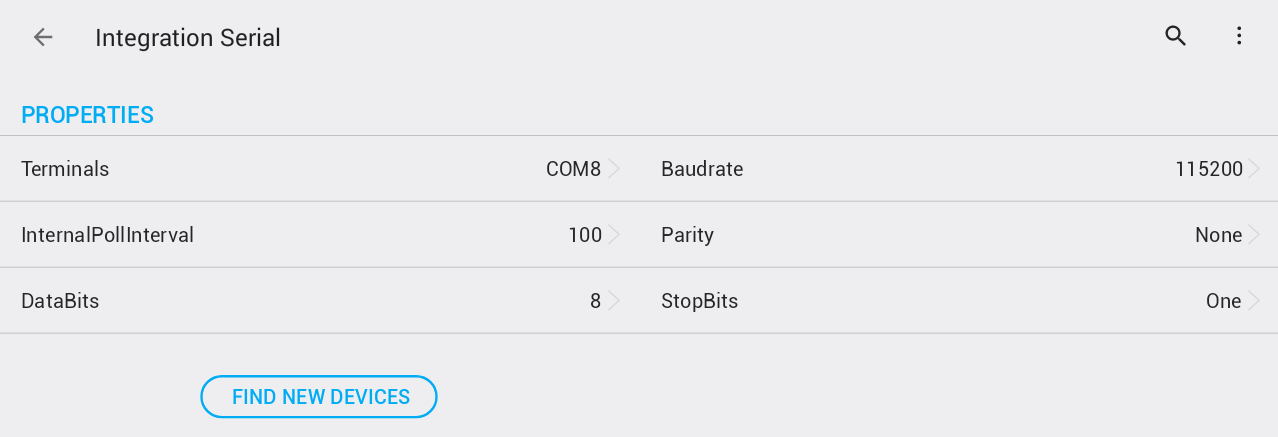Change the COM8 terminal value

[x=573, y=169]
